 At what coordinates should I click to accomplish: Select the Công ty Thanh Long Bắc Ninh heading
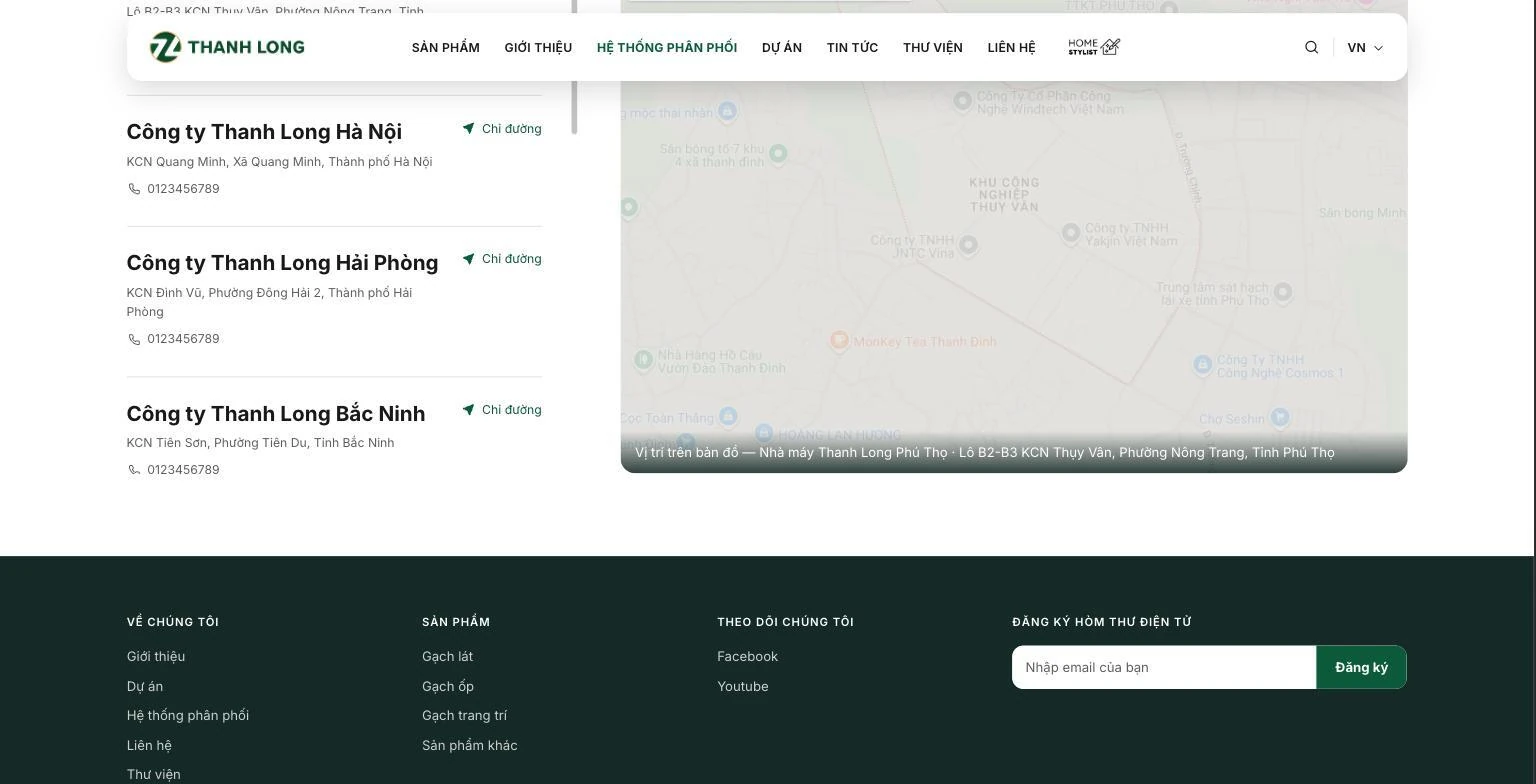click(276, 414)
